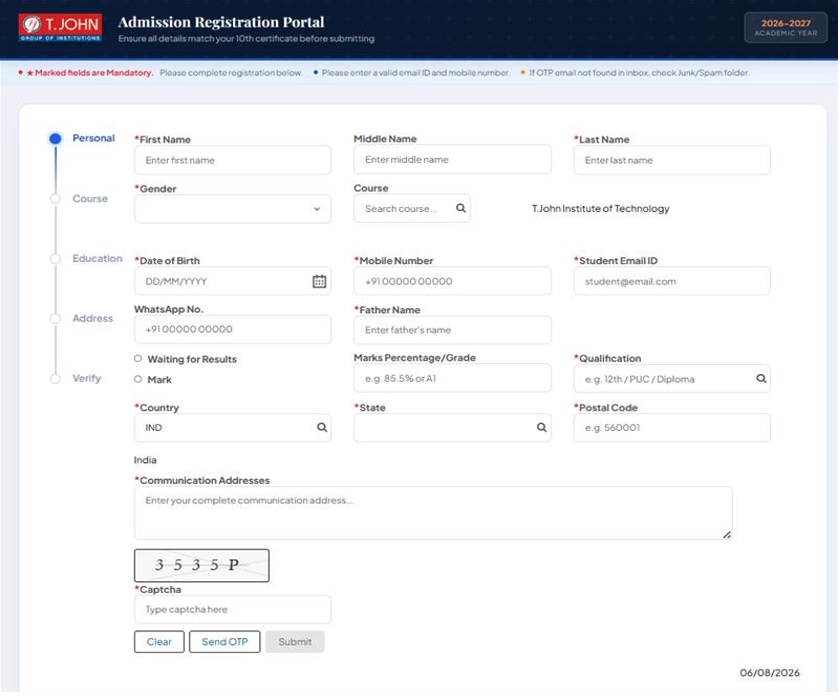
Task: Go to the Education step label
Action: coord(98,259)
